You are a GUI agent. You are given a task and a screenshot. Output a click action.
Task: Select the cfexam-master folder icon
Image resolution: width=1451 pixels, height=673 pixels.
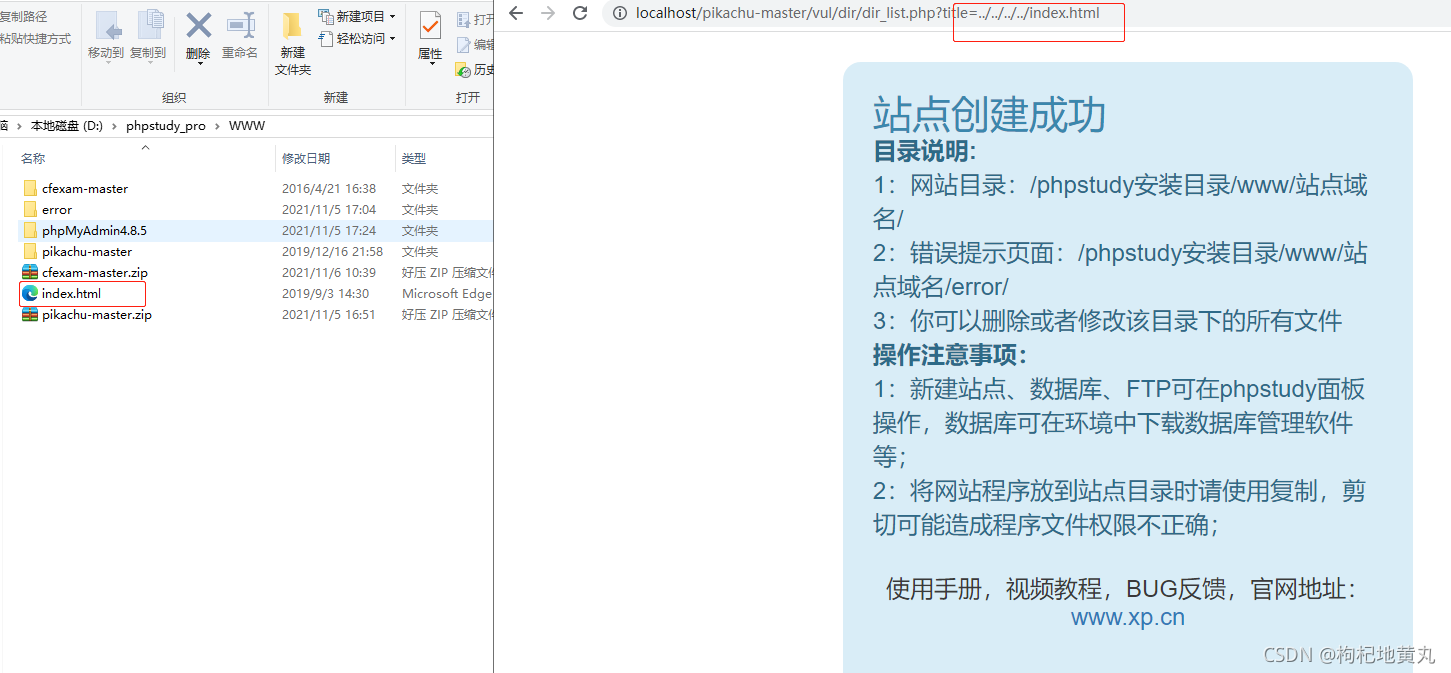pos(30,188)
